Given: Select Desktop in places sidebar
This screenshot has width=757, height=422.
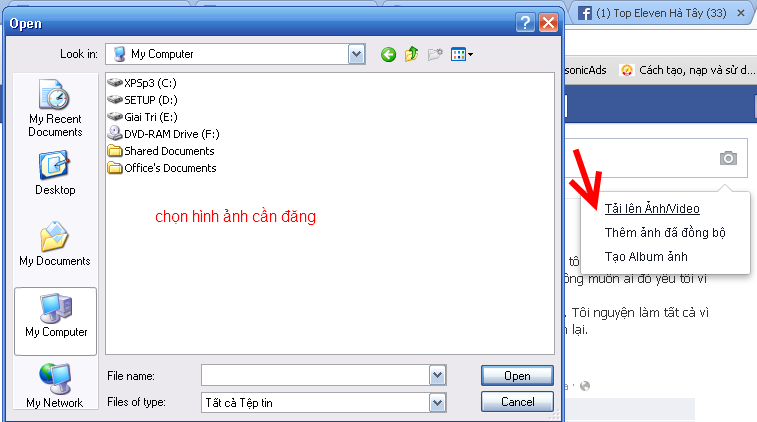Looking at the screenshot, I should point(55,173).
